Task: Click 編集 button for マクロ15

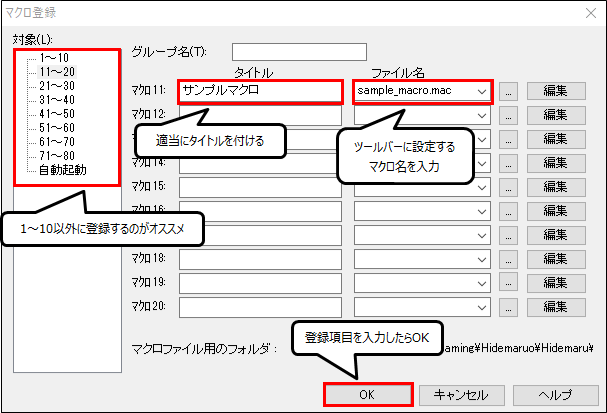Action: click(x=556, y=187)
